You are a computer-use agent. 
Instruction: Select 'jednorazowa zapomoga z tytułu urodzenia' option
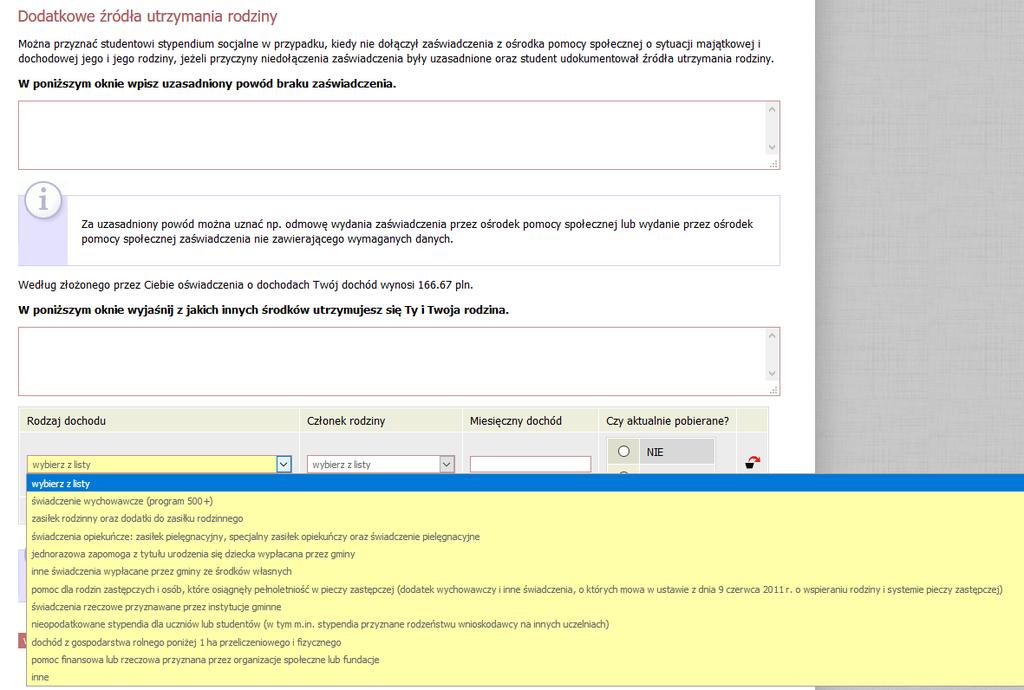[x=525, y=554]
